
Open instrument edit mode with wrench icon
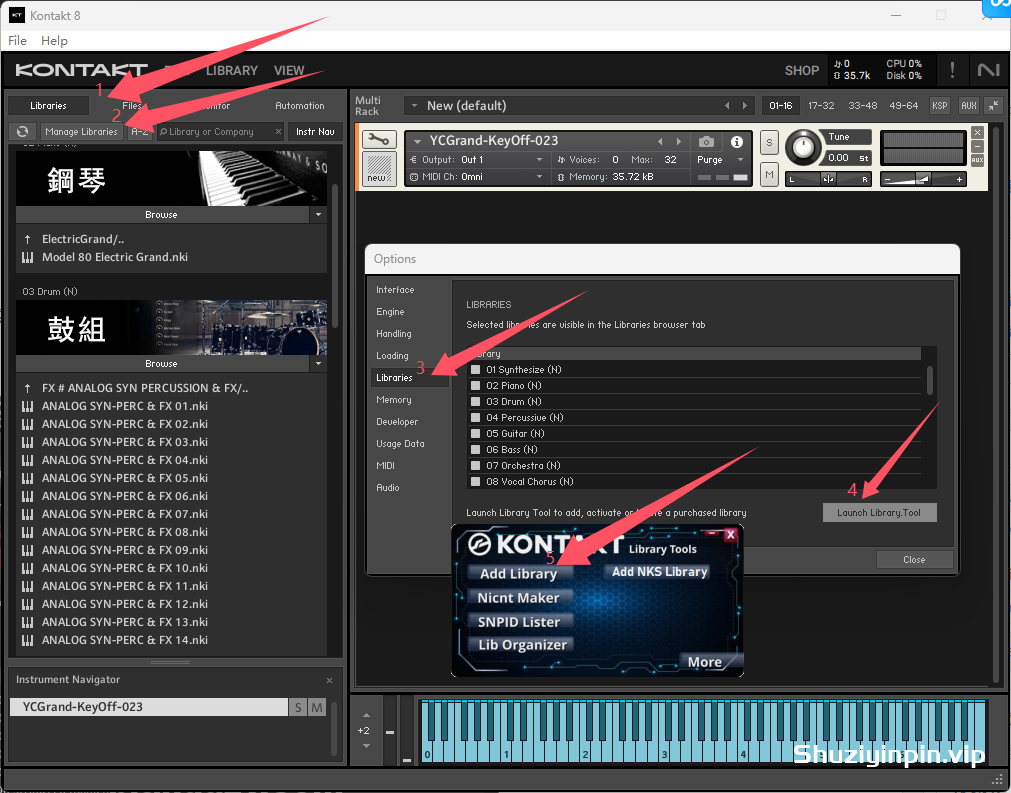[379, 139]
